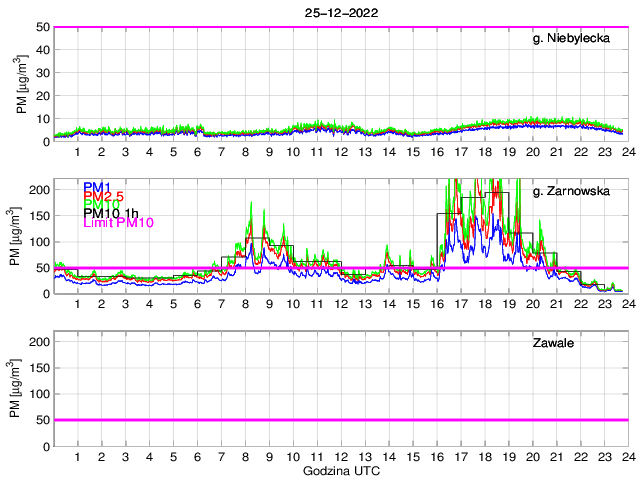The image size is (640, 480).
Task: Click hour 24 tick under the Niebylecka plot
Action: (628, 152)
